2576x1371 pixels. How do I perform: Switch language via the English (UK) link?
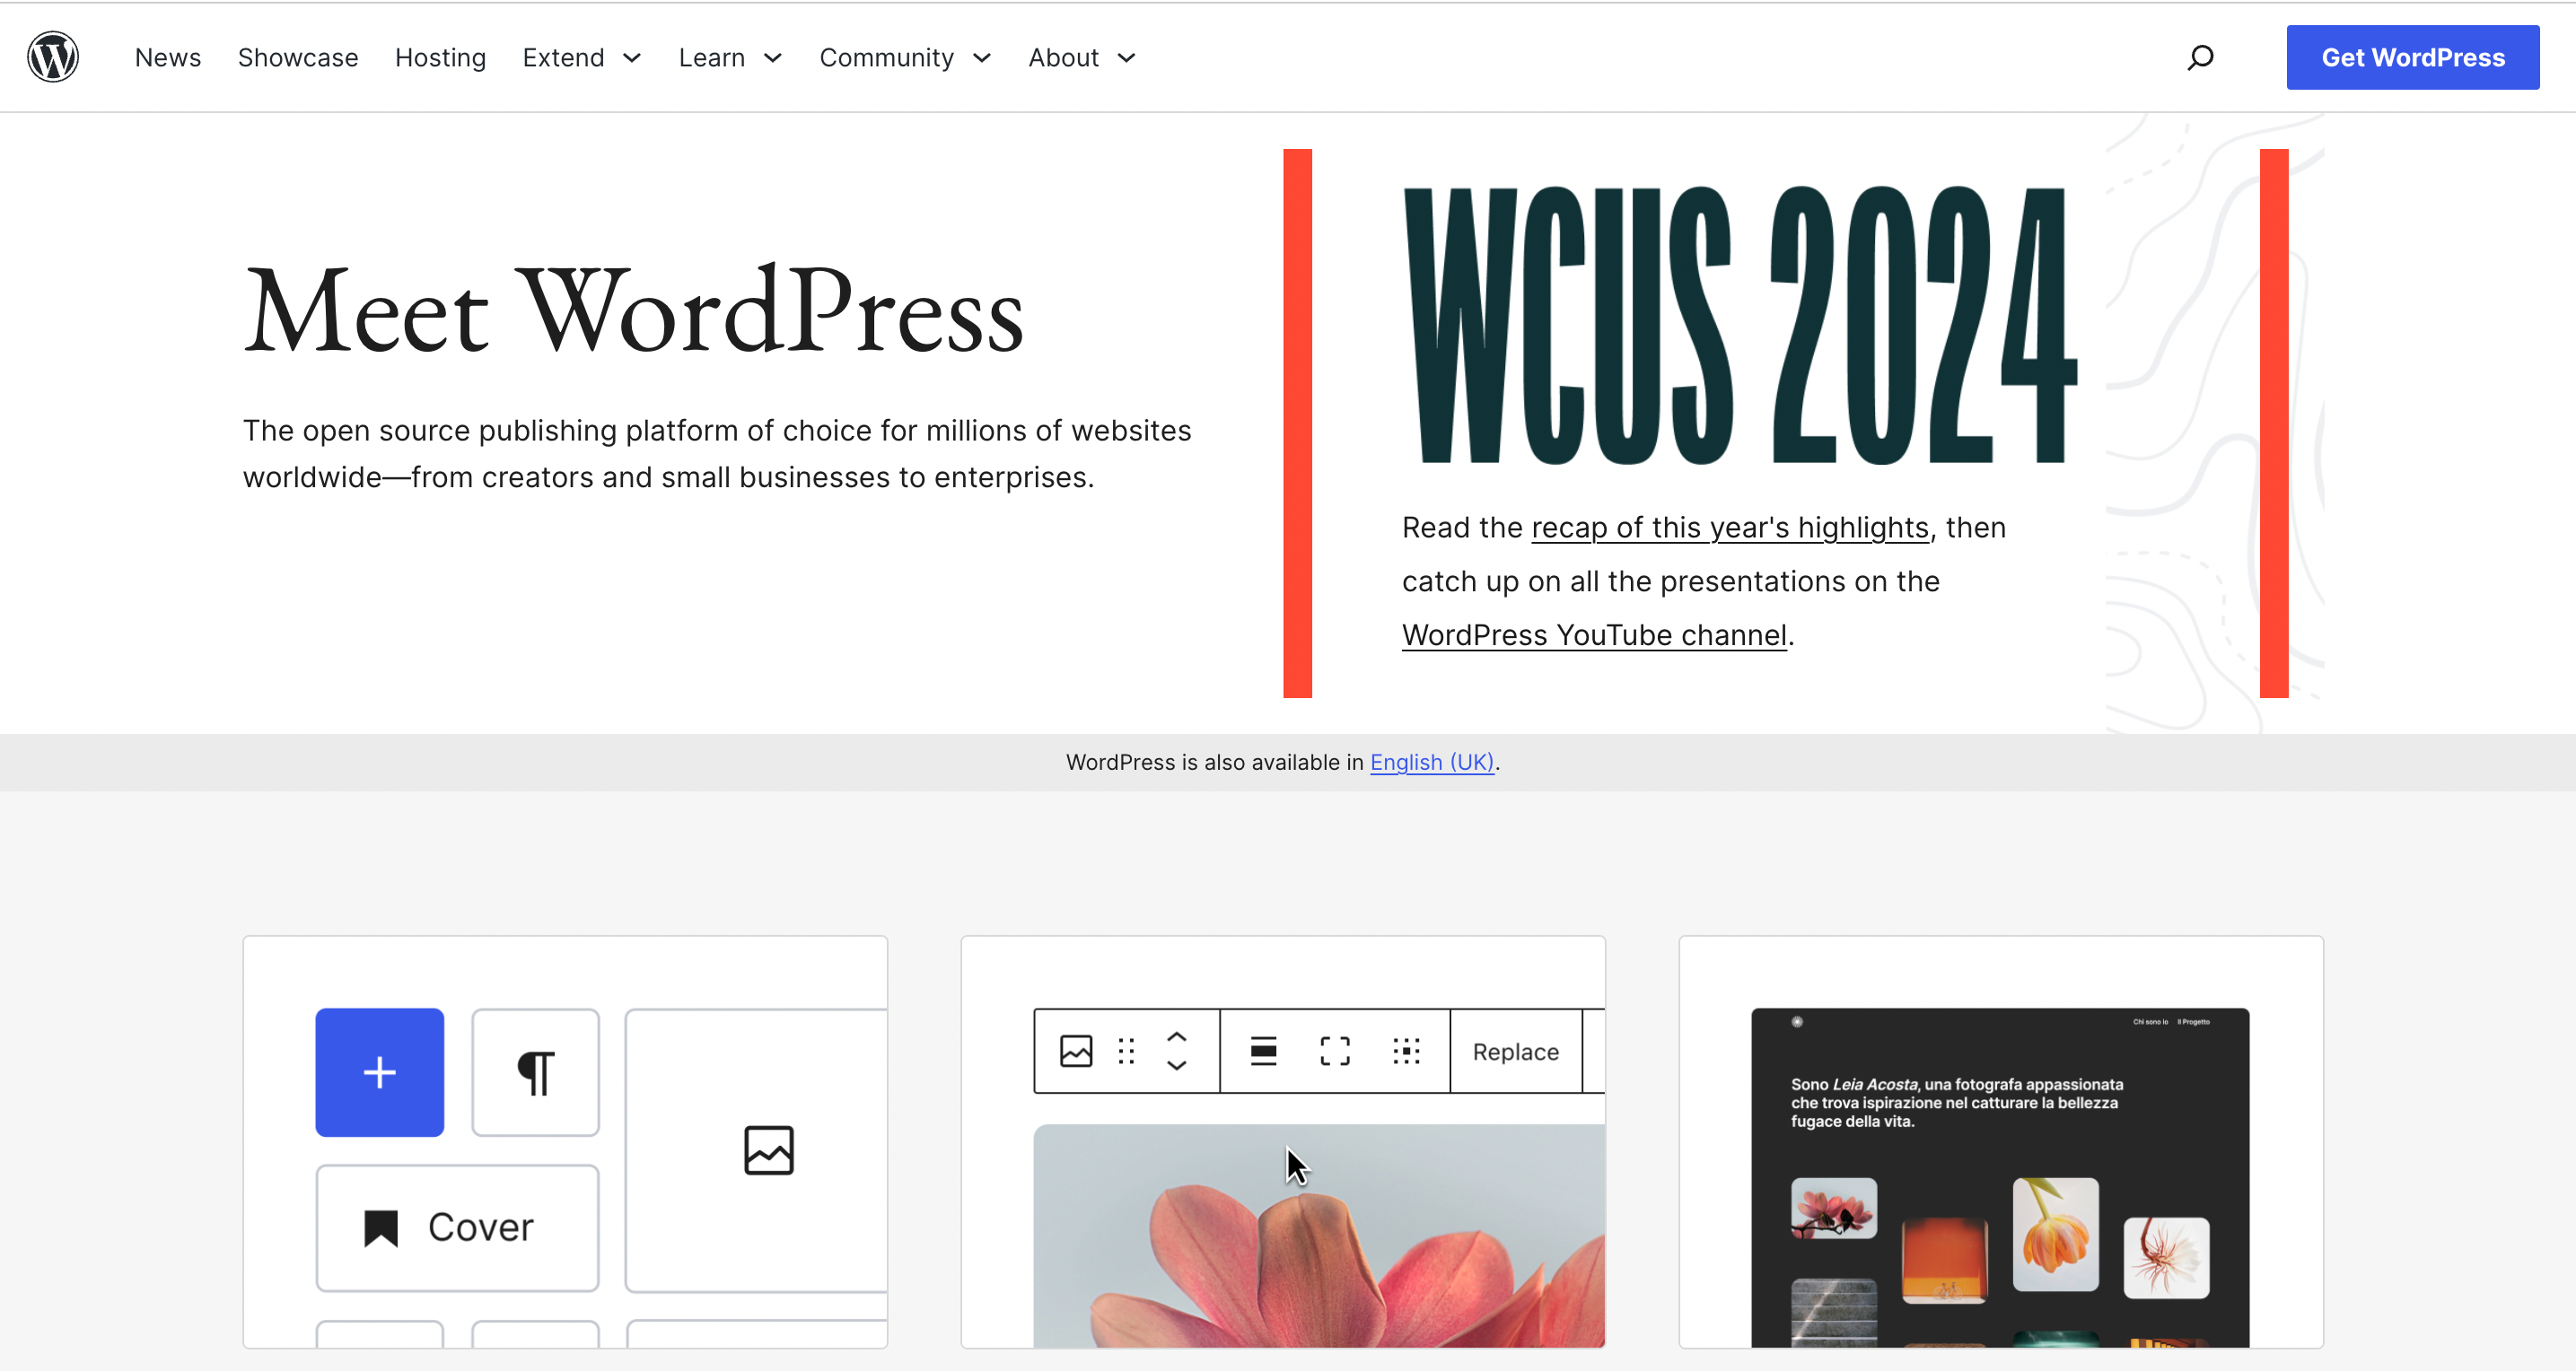pyautogui.click(x=1432, y=762)
